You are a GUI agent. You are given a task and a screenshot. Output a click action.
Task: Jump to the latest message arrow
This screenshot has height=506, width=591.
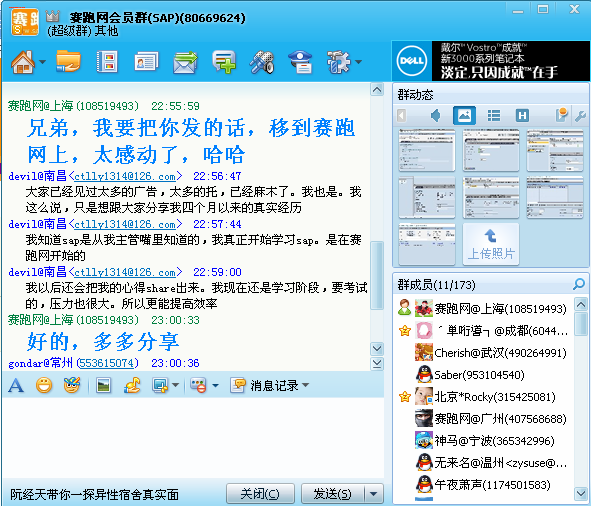[x=377, y=363]
